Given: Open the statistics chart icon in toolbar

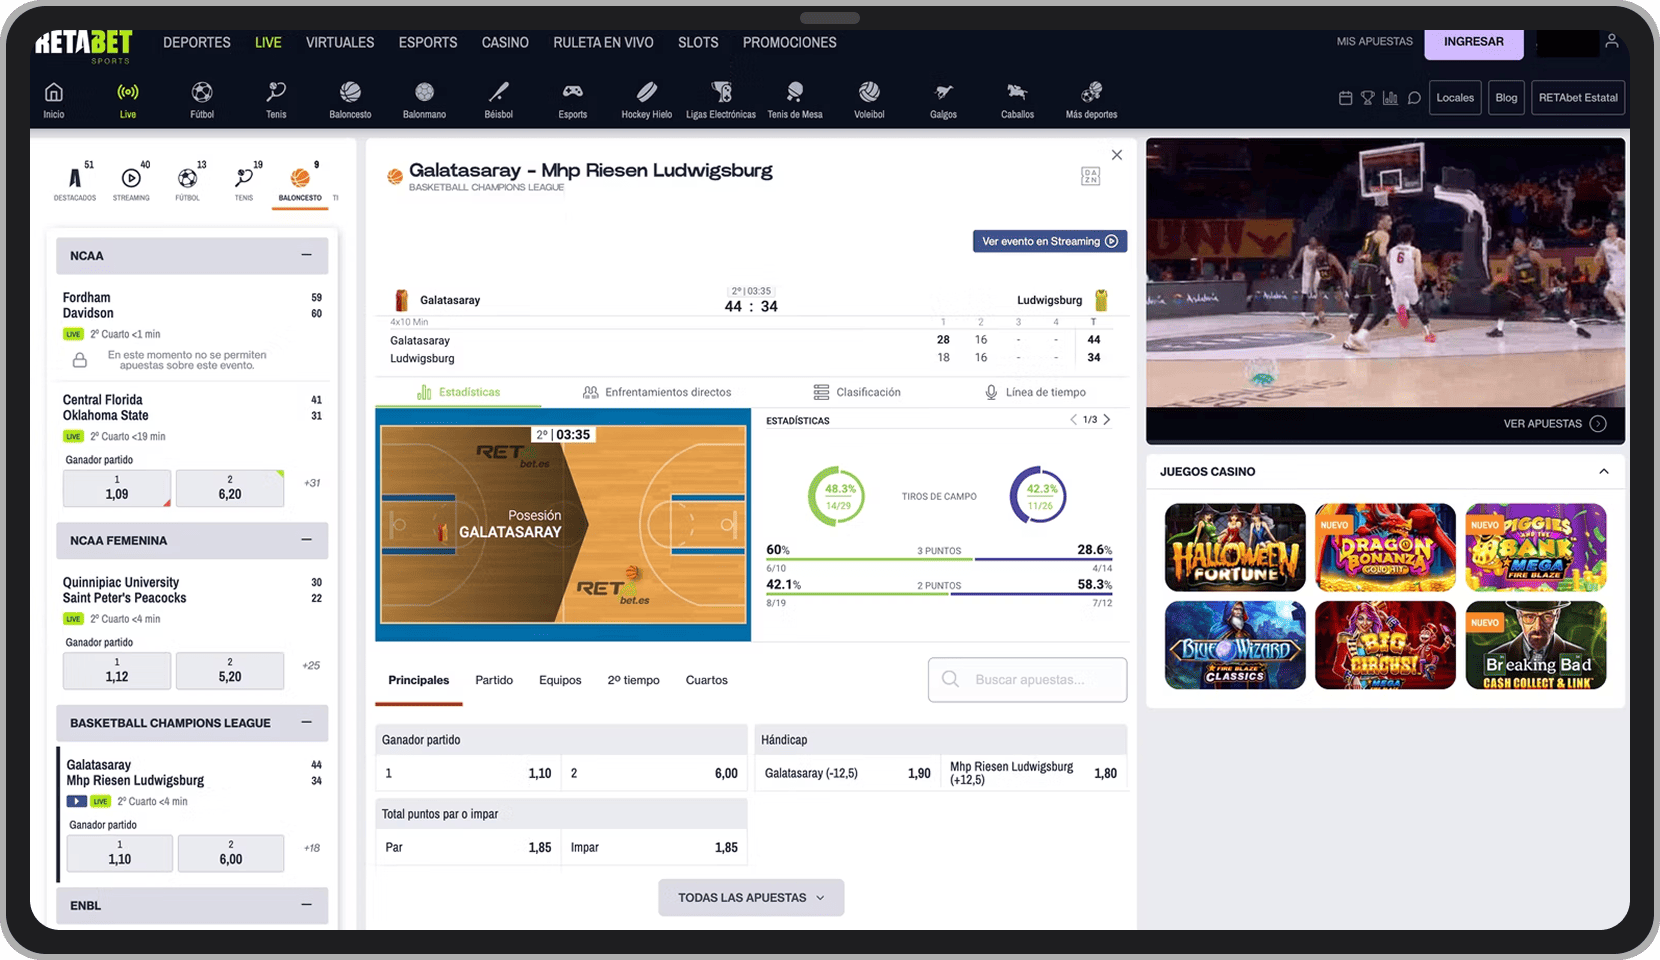Looking at the screenshot, I should pyautogui.click(x=1390, y=98).
